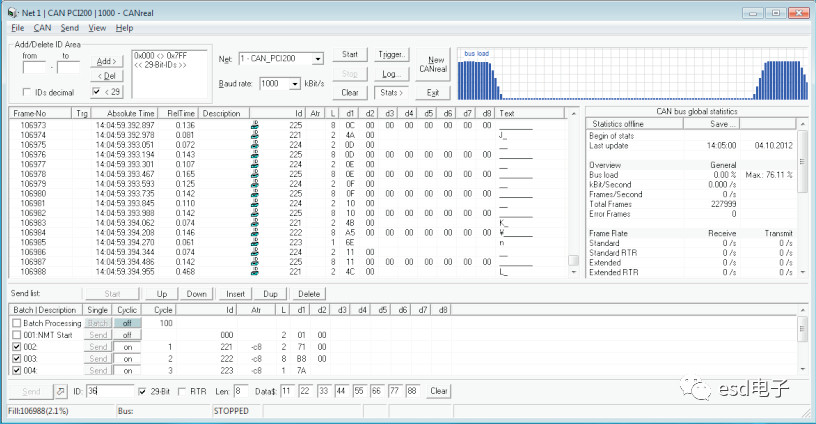Viewport: 816px width, 424px height.
Task: Click the CANreal app icon in title bar
Action: click(11, 13)
